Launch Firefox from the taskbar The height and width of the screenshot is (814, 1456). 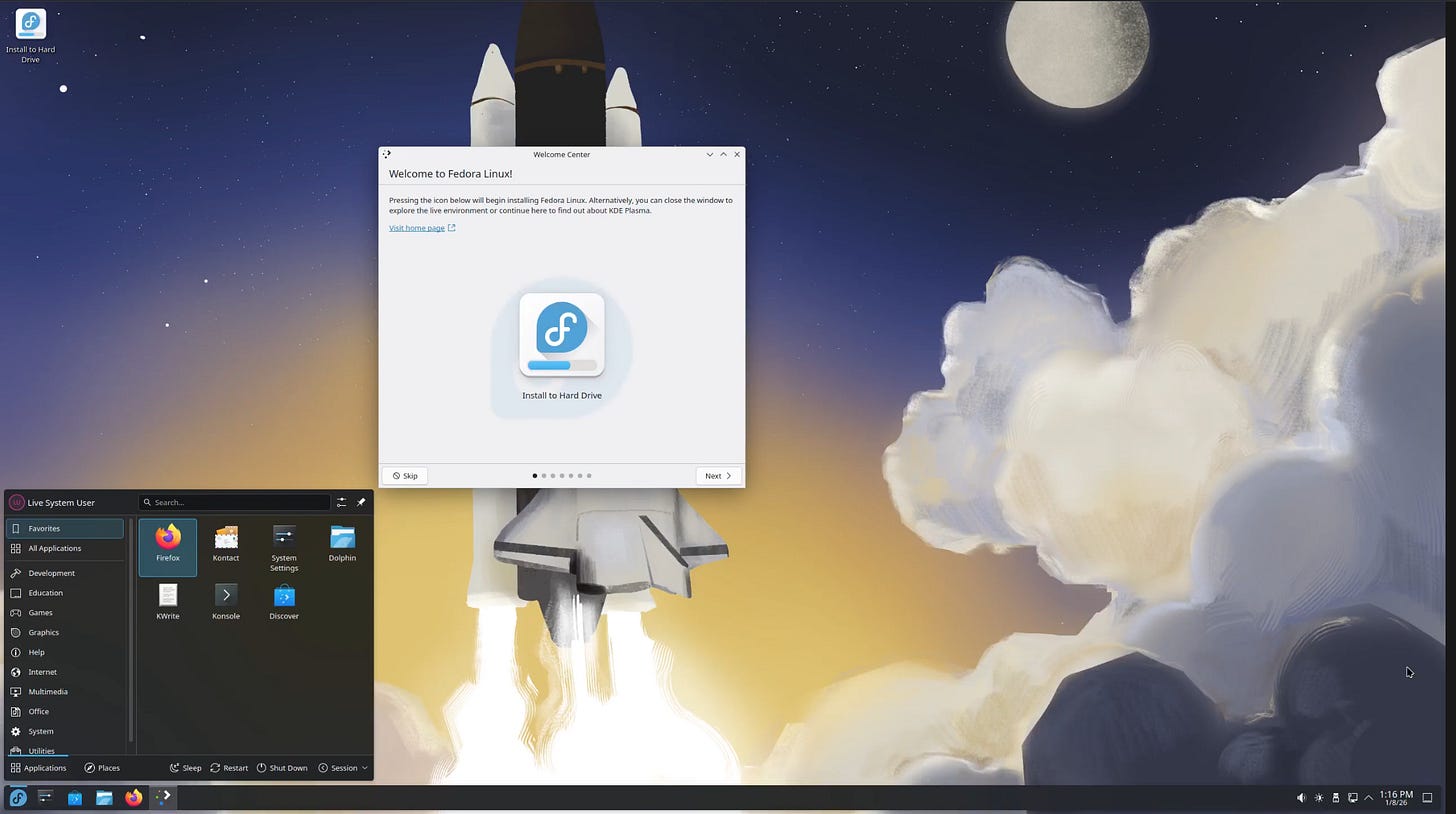point(133,797)
